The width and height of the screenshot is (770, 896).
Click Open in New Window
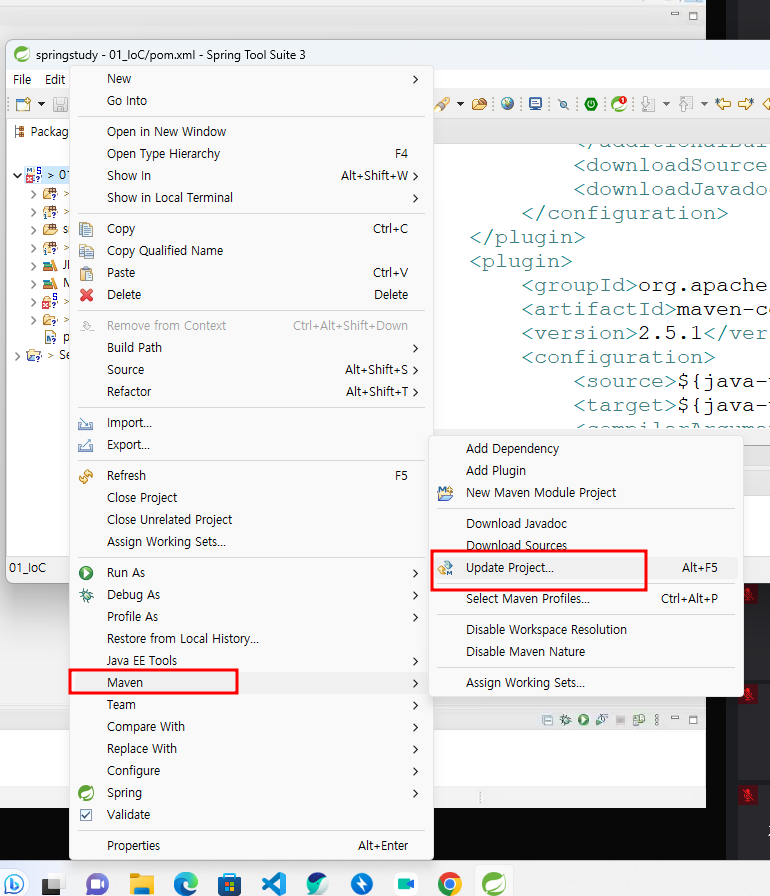(166, 132)
